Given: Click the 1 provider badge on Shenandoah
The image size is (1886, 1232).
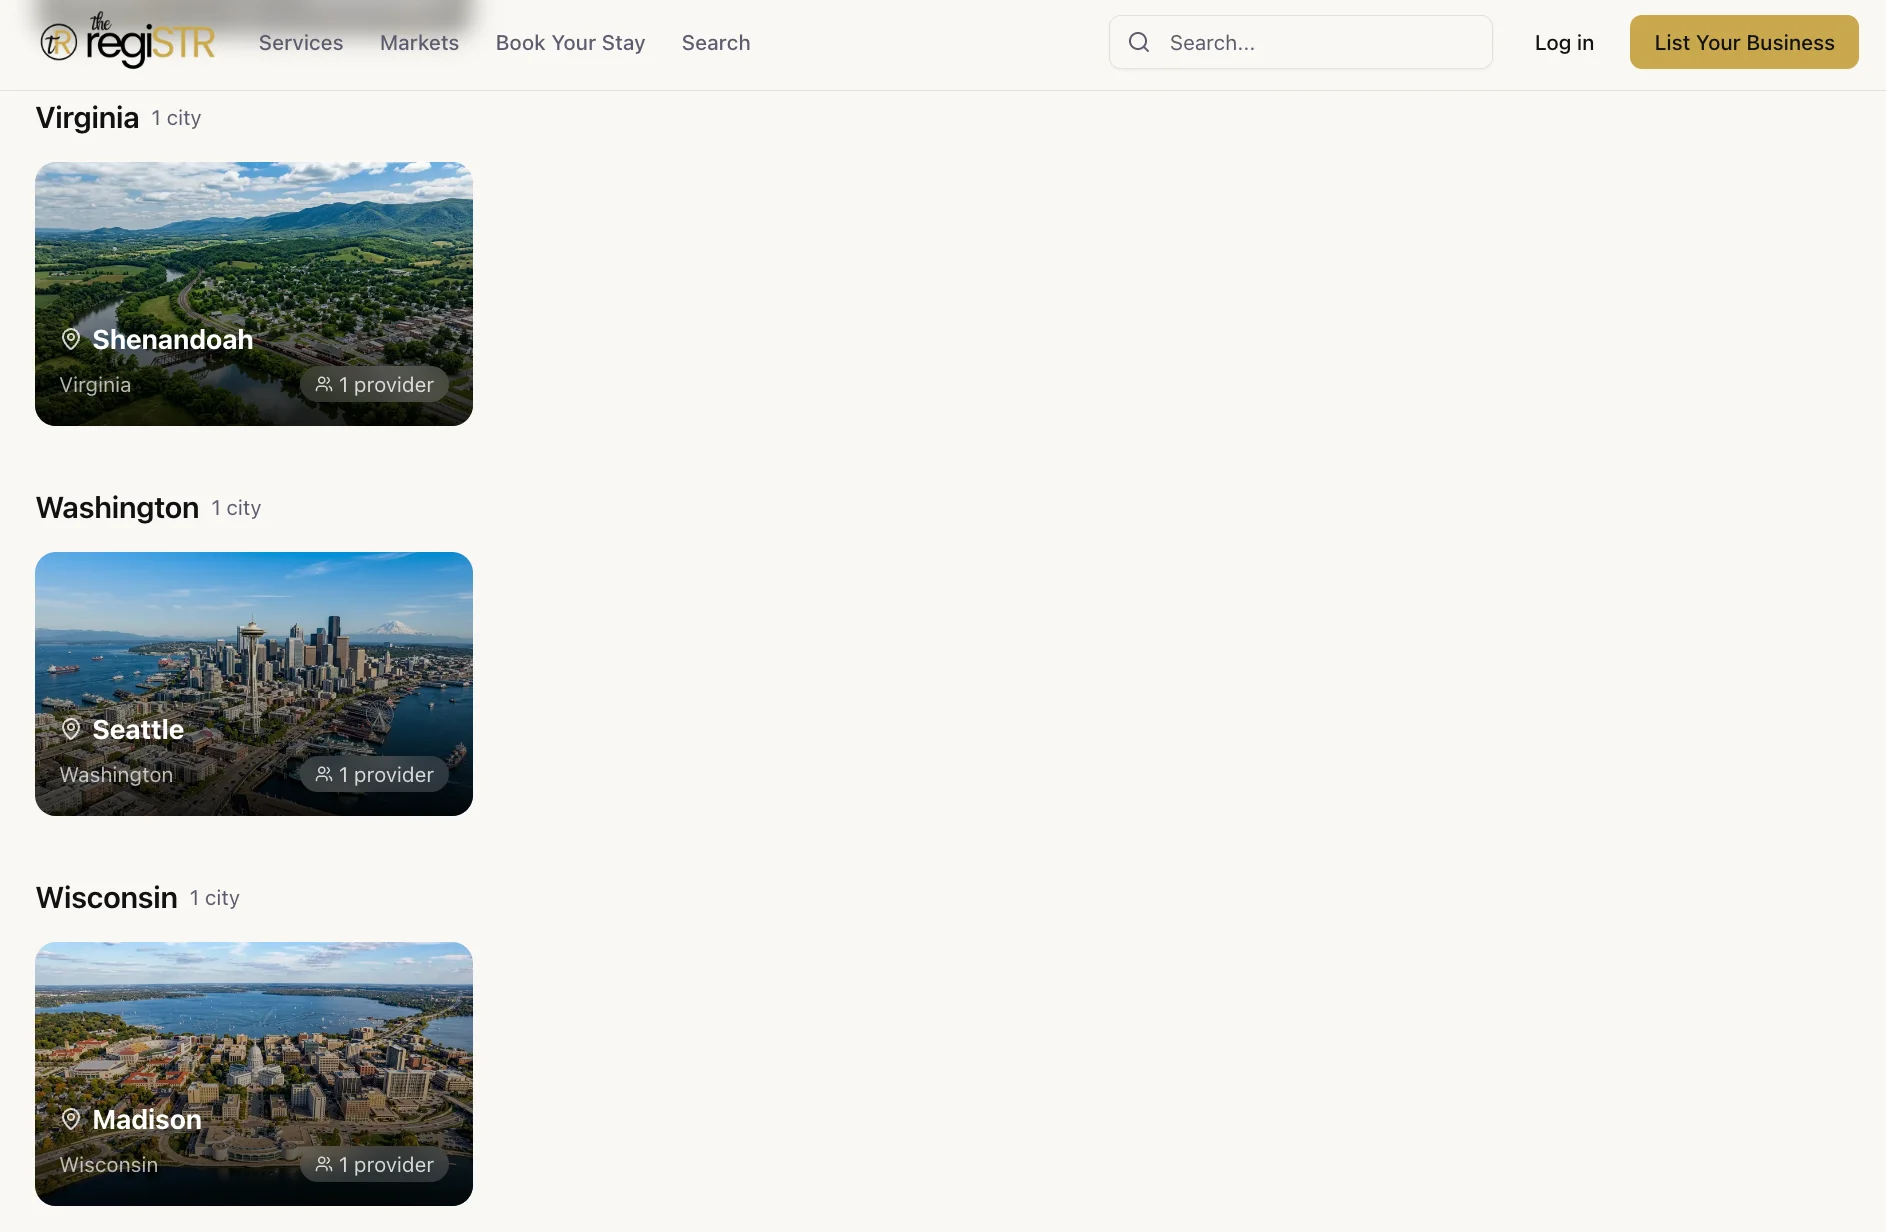Looking at the screenshot, I should 374,384.
